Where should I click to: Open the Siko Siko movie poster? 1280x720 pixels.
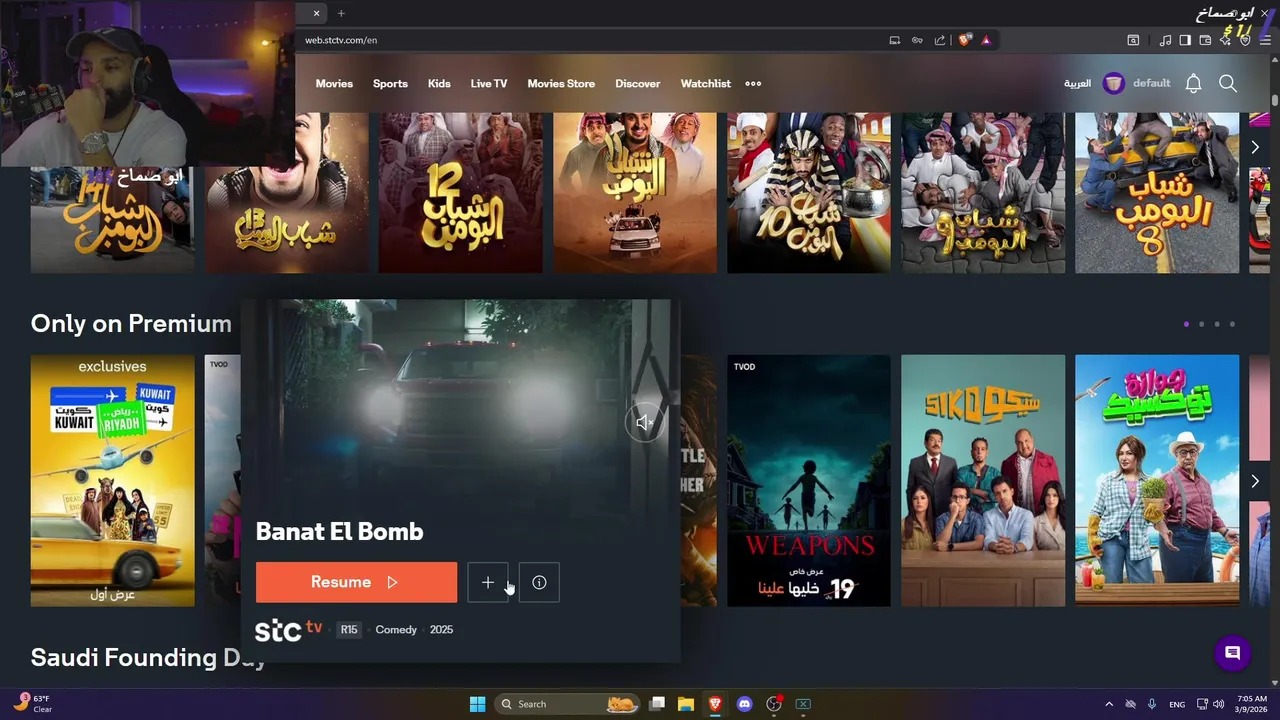983,481
